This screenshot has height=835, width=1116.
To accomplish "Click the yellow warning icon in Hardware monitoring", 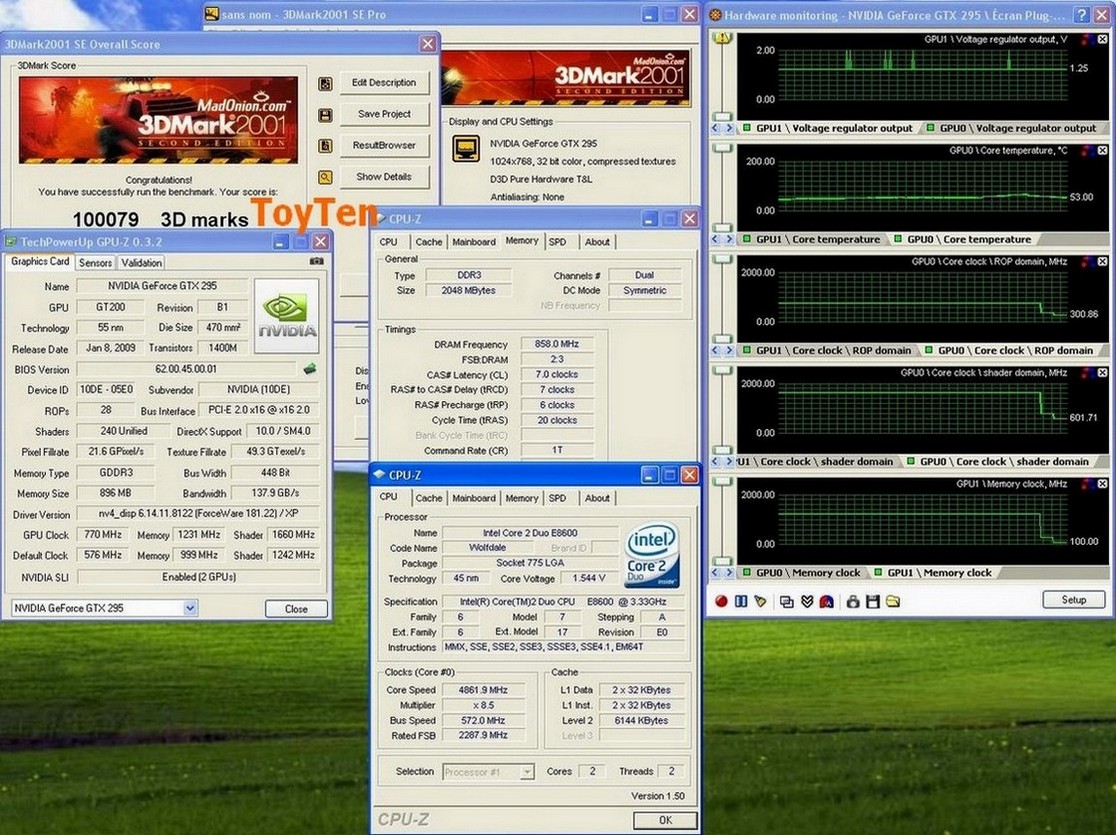I will click(x=722, y=38).
